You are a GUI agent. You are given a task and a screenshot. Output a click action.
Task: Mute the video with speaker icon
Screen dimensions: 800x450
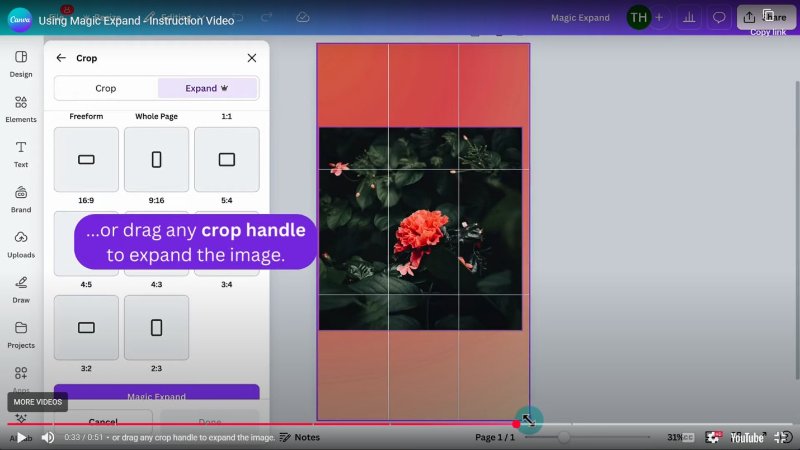(x=47, y=437)
